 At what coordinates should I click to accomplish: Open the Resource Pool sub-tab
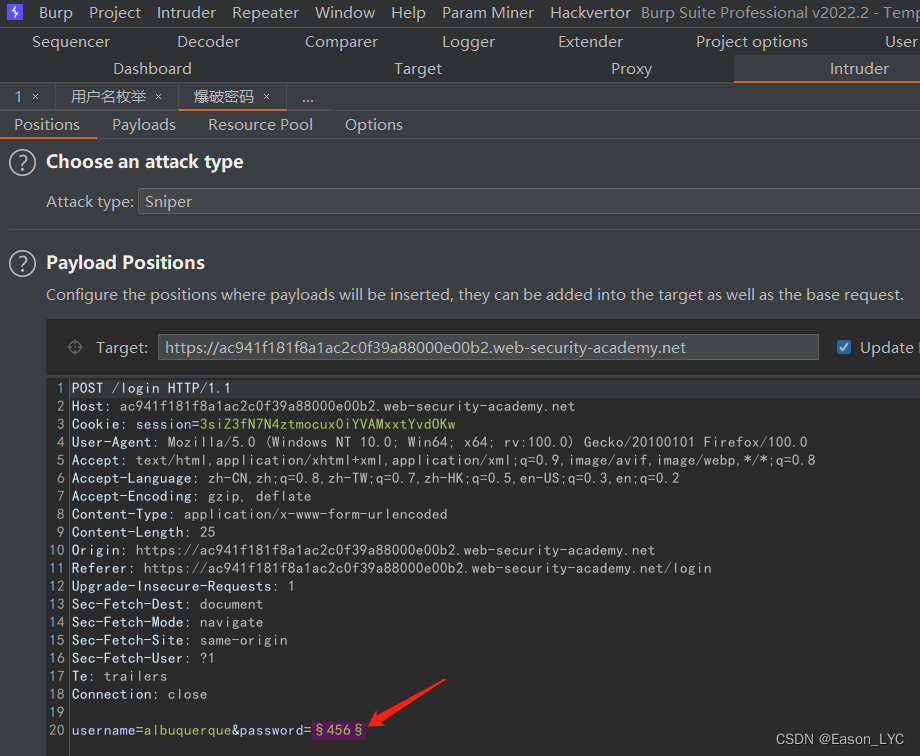pyautogui.click(x=261, y=124)
